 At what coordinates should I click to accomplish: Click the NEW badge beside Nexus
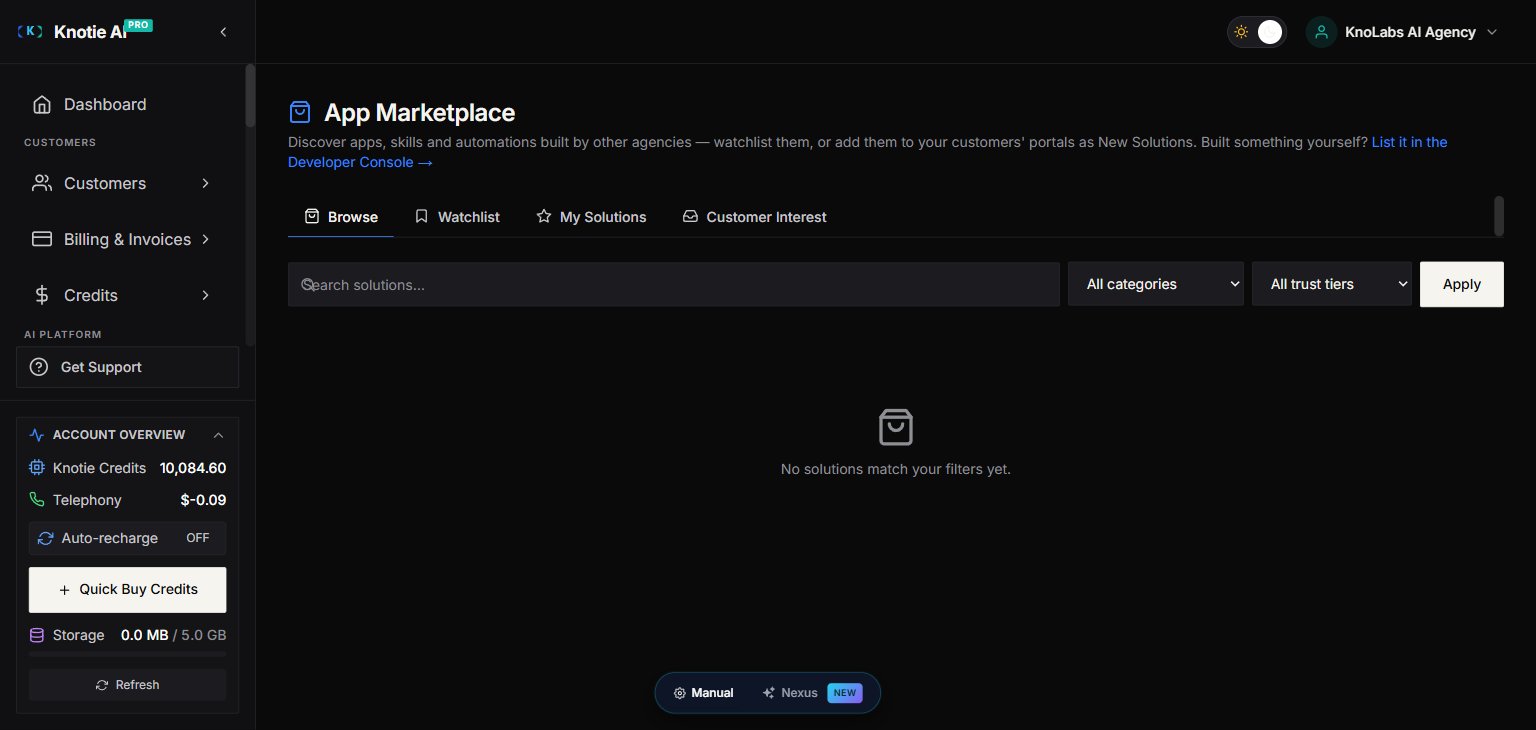[845, 693]
